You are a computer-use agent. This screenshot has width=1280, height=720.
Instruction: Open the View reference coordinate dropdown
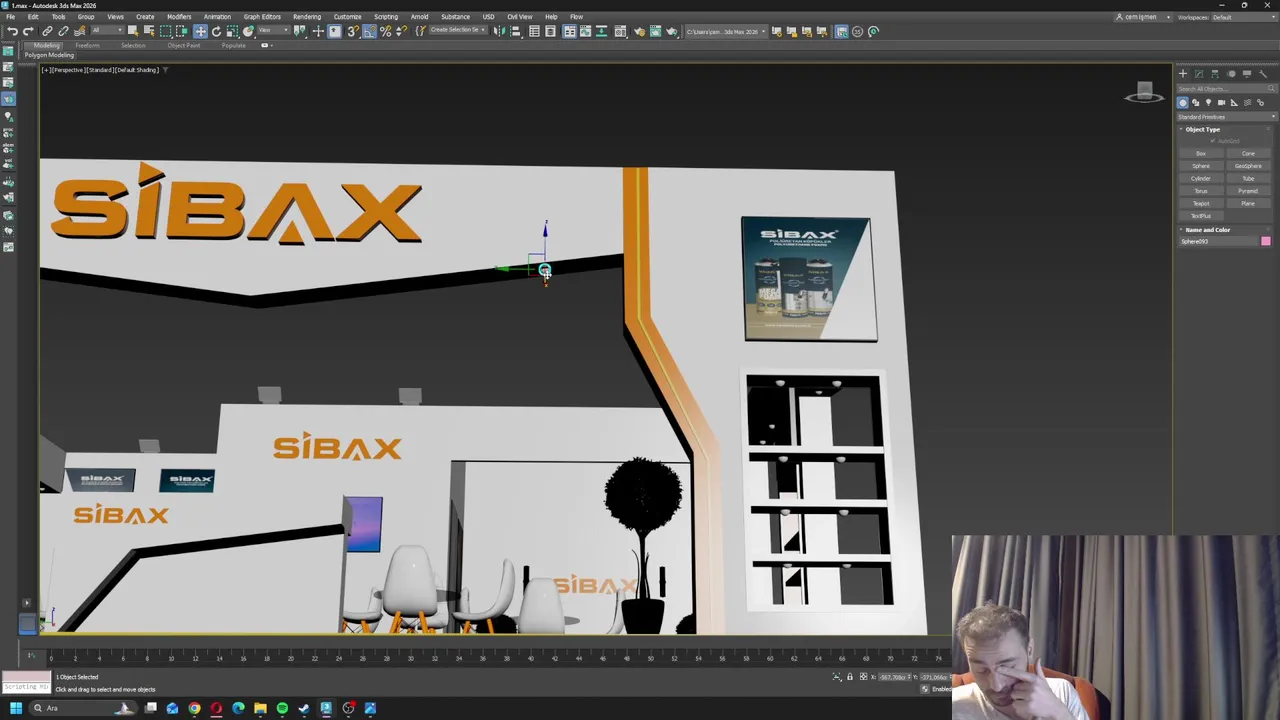[x=274, y=31]
